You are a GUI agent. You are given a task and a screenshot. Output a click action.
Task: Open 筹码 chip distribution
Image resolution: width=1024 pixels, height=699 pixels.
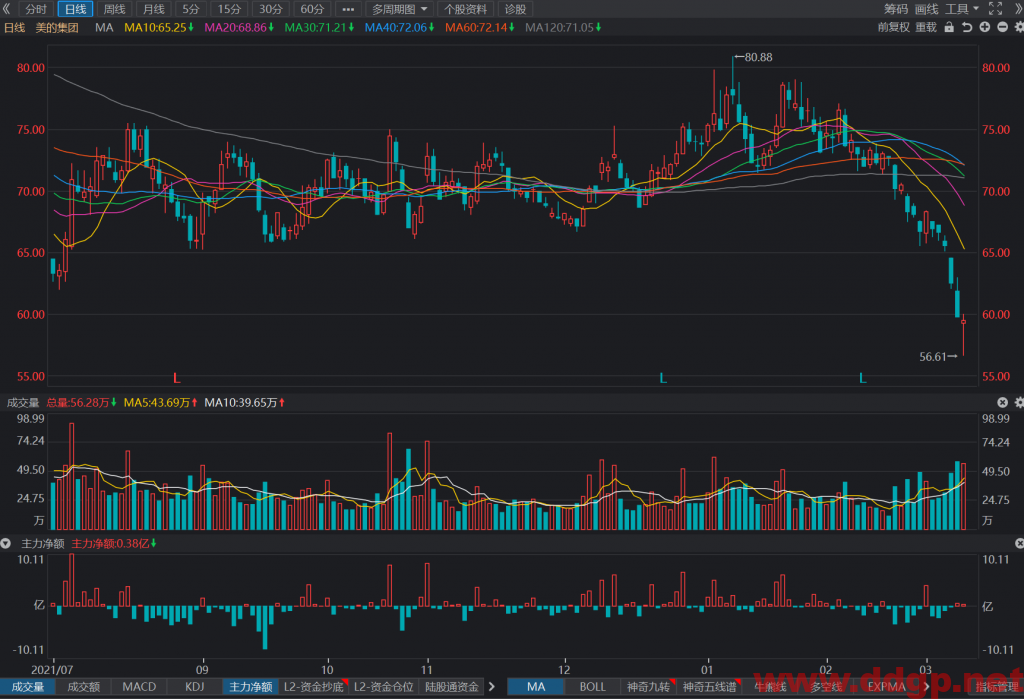point(896,9)
